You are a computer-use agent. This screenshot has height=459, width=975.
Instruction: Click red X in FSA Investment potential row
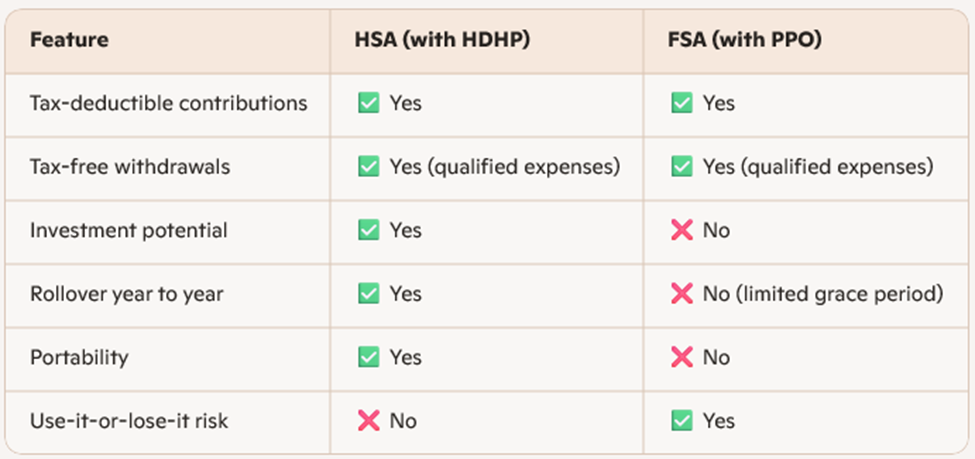[682, 230]
